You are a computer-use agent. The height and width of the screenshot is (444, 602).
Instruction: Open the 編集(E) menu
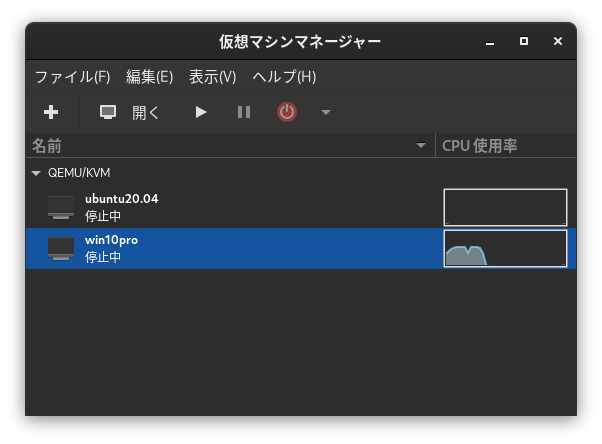pos(150,77)
